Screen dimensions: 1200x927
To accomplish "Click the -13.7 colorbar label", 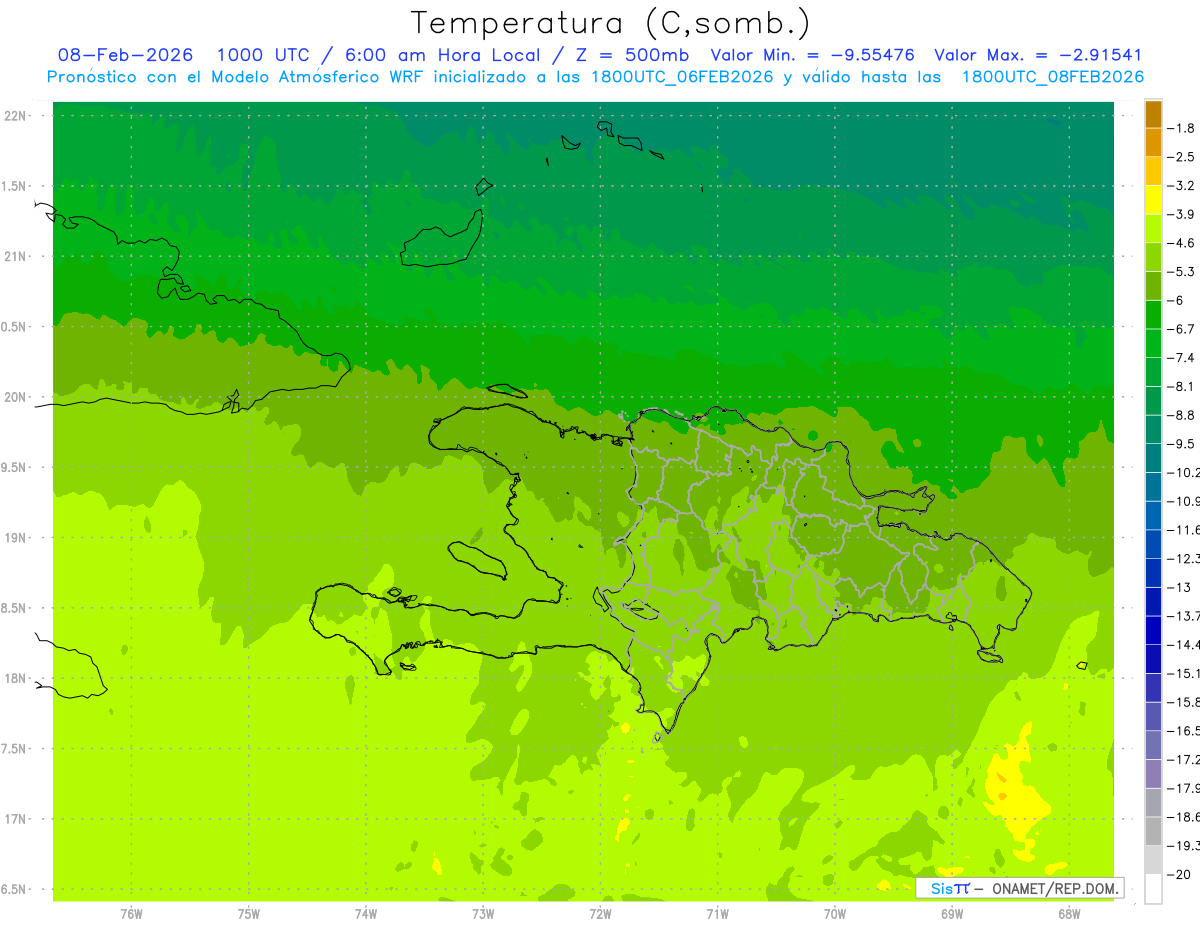I will (x=1184, y=616).
